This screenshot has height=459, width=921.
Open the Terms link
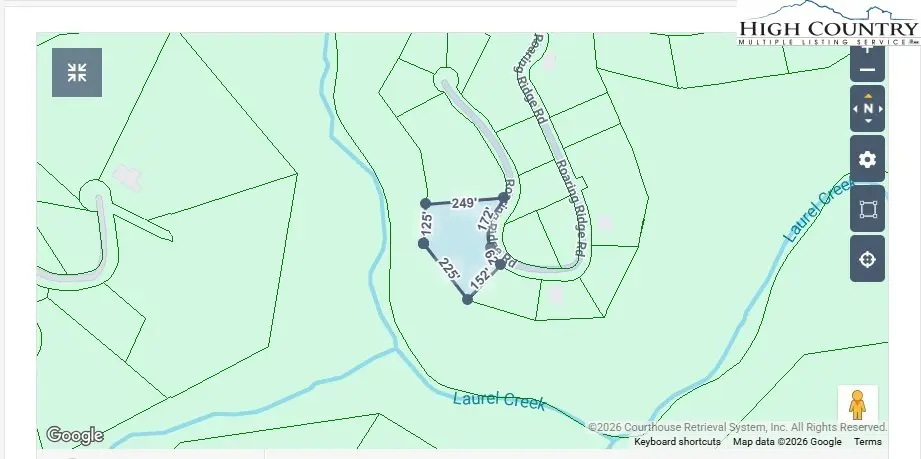tap(867, 442)
